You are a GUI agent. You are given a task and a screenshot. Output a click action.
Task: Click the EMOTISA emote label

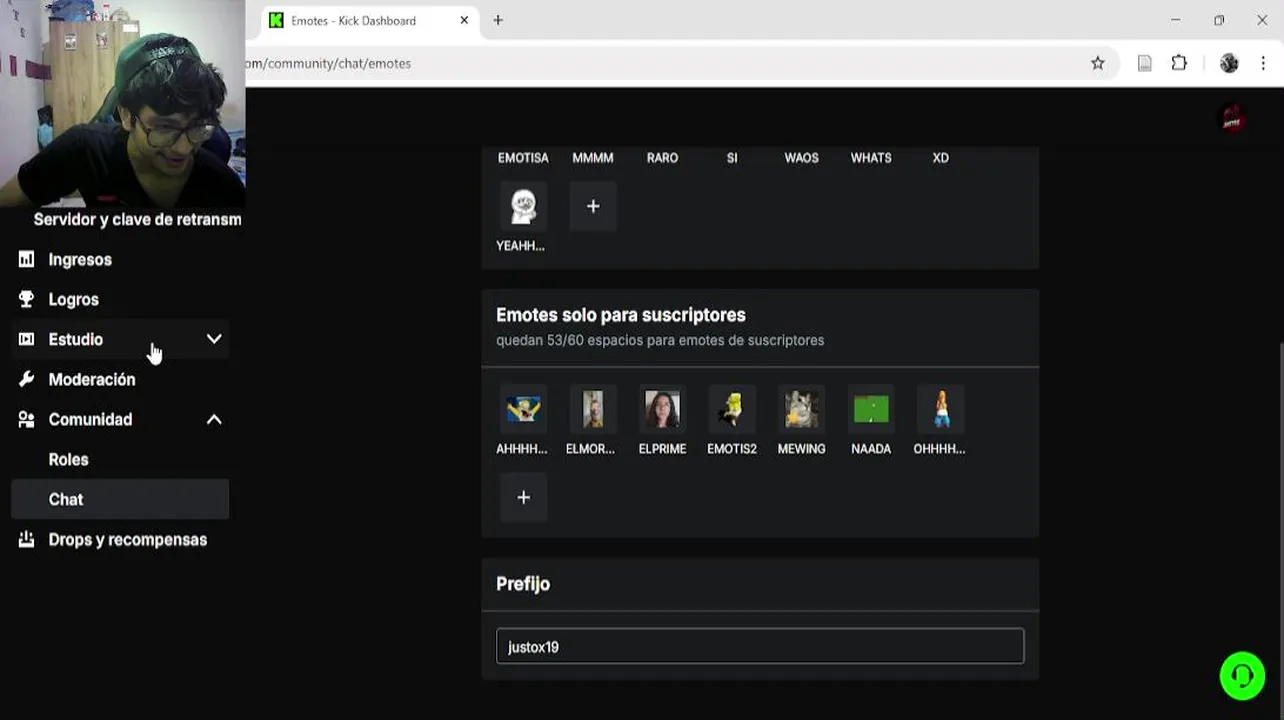(x=523, y=158)
